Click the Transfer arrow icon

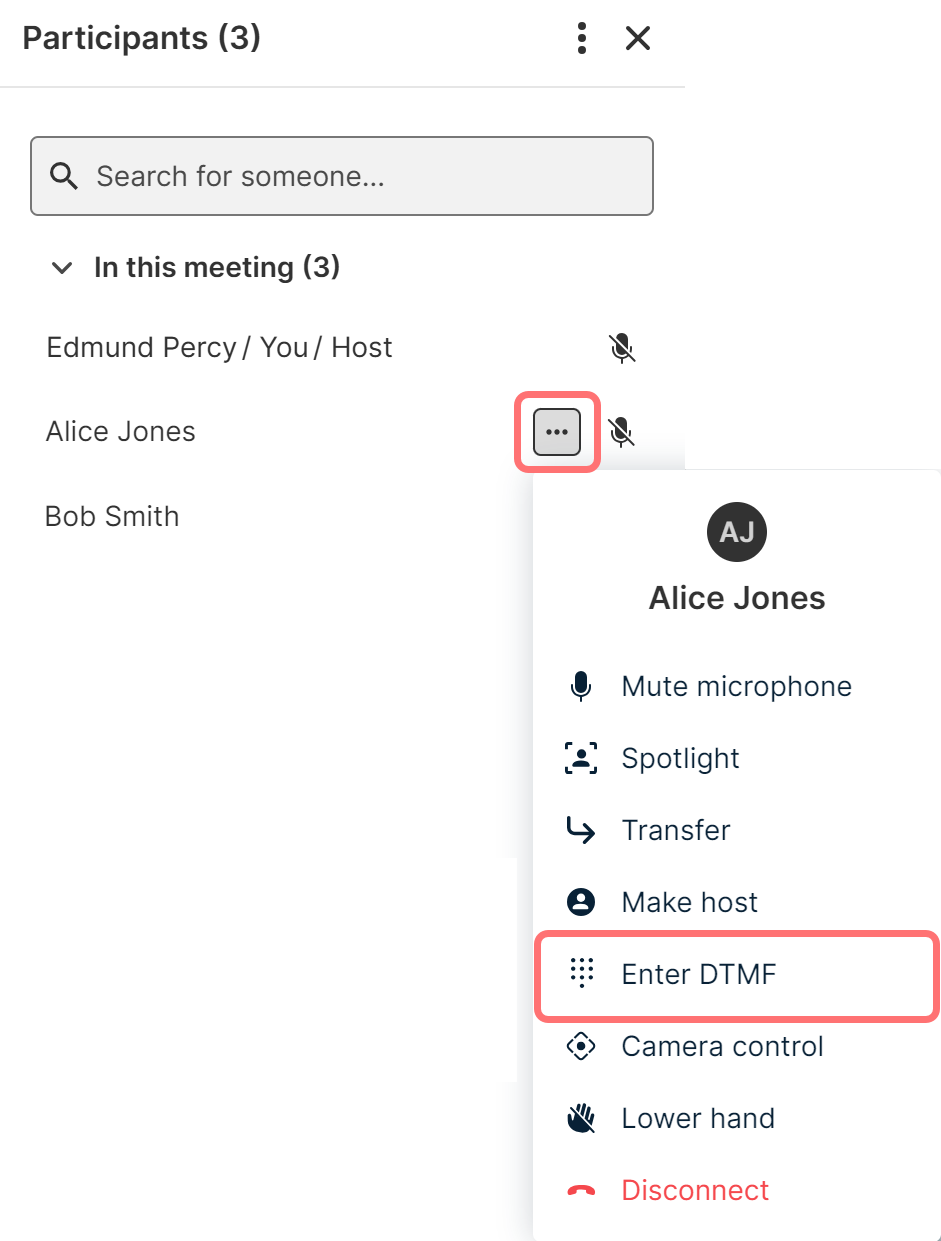click(581, 831)
